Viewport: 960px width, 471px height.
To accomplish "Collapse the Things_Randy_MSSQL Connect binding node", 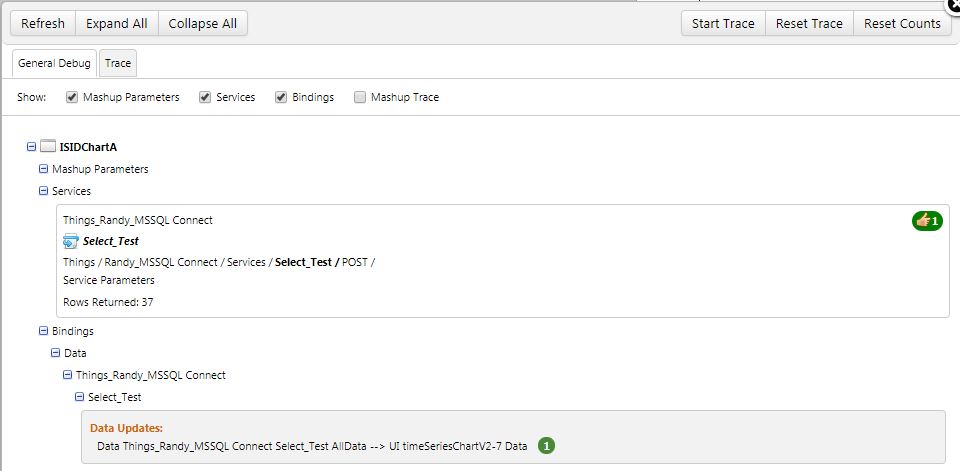I will pos(67,375).
